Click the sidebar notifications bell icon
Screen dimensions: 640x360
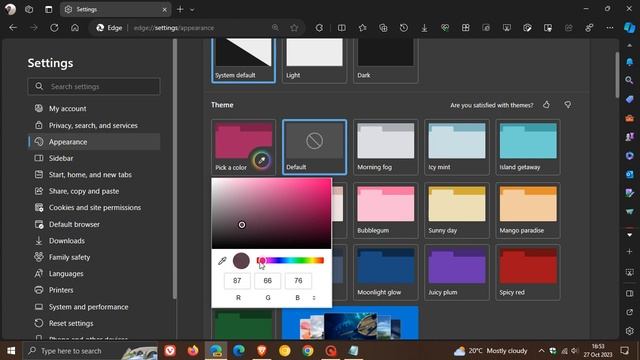point(629,62)
